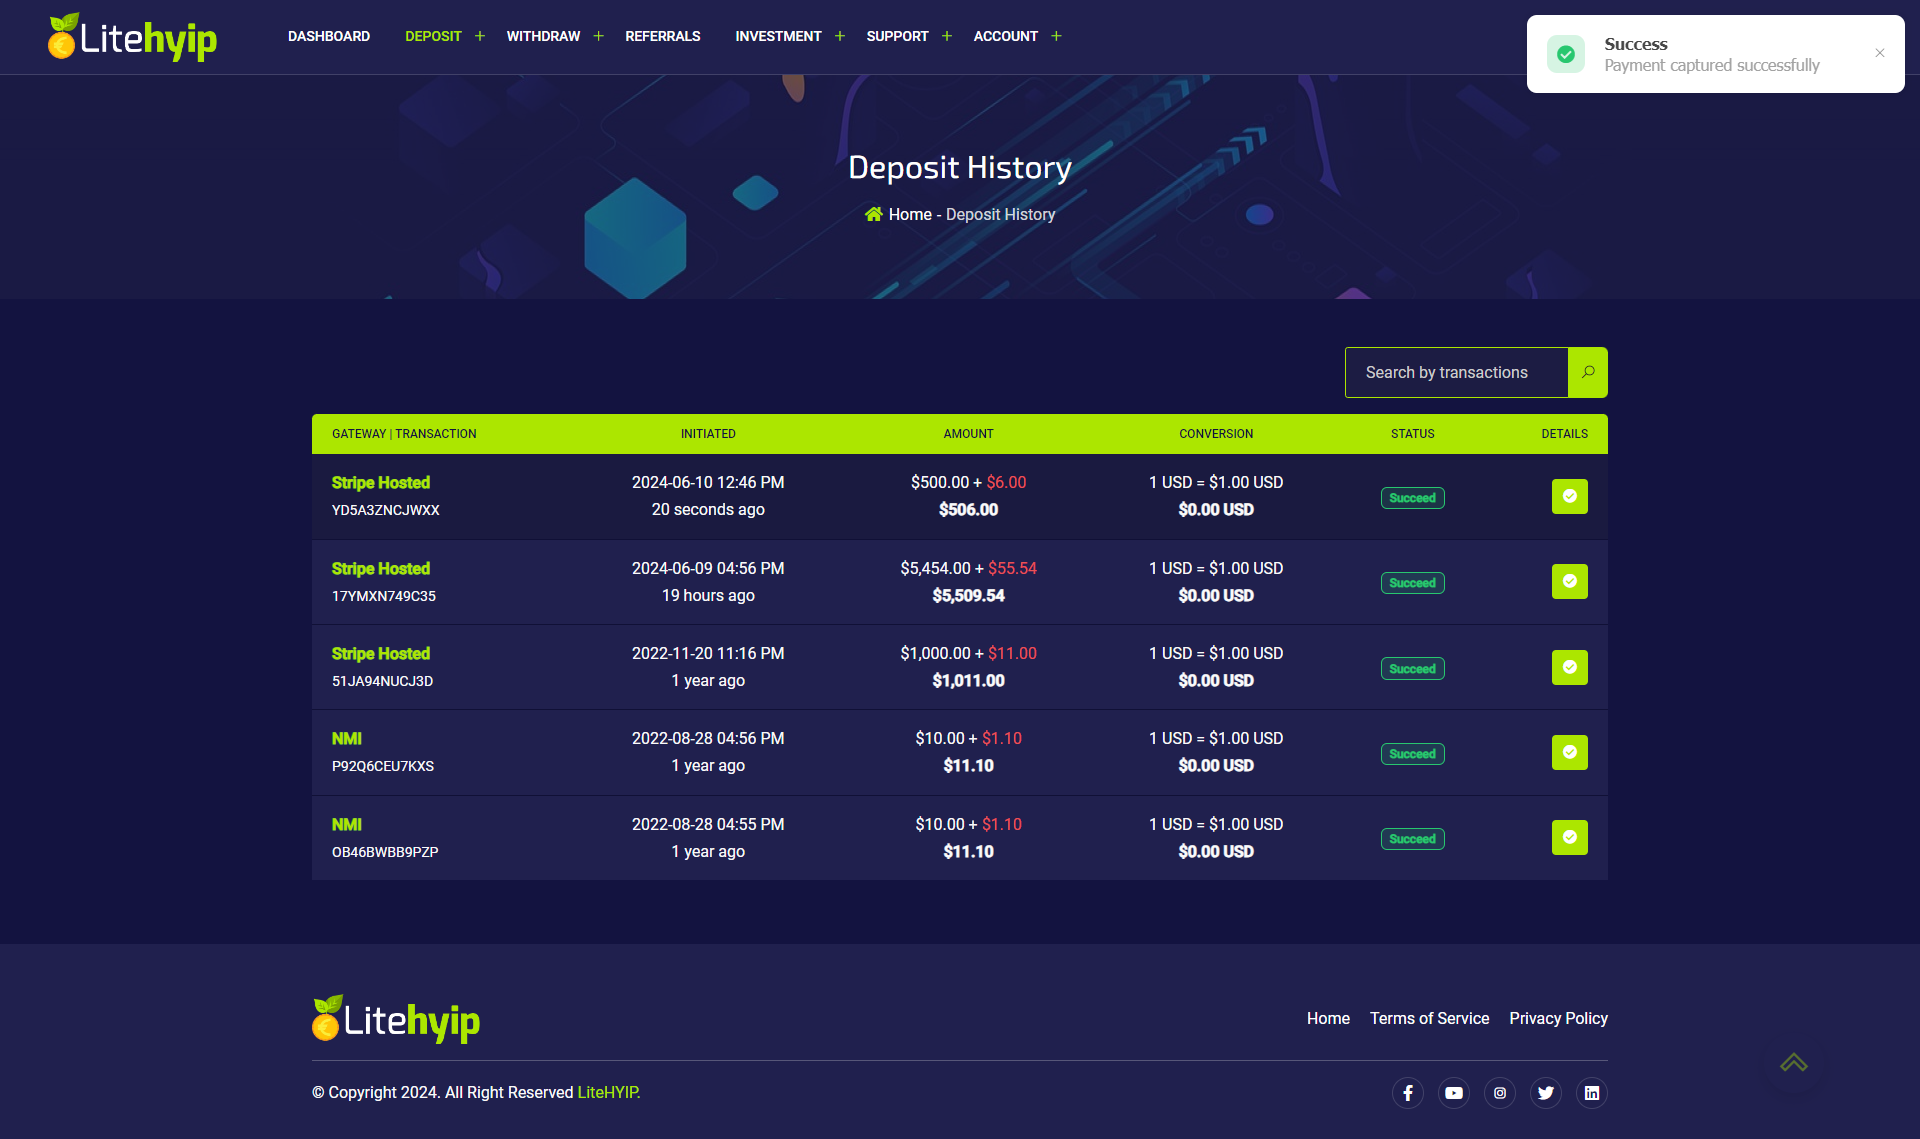
Task: Open the Referrals menu item
Action: point(662,36)
